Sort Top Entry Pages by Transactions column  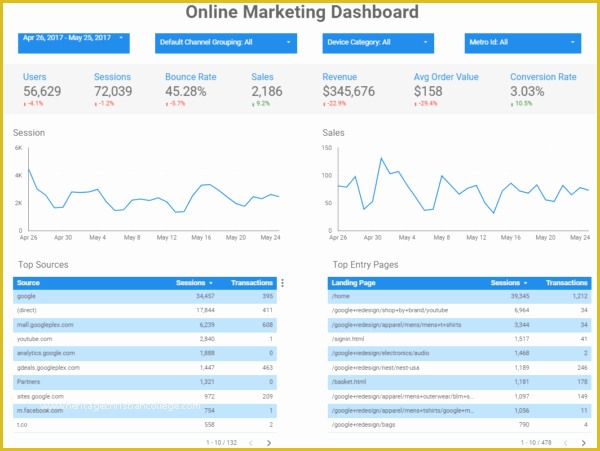566,283
